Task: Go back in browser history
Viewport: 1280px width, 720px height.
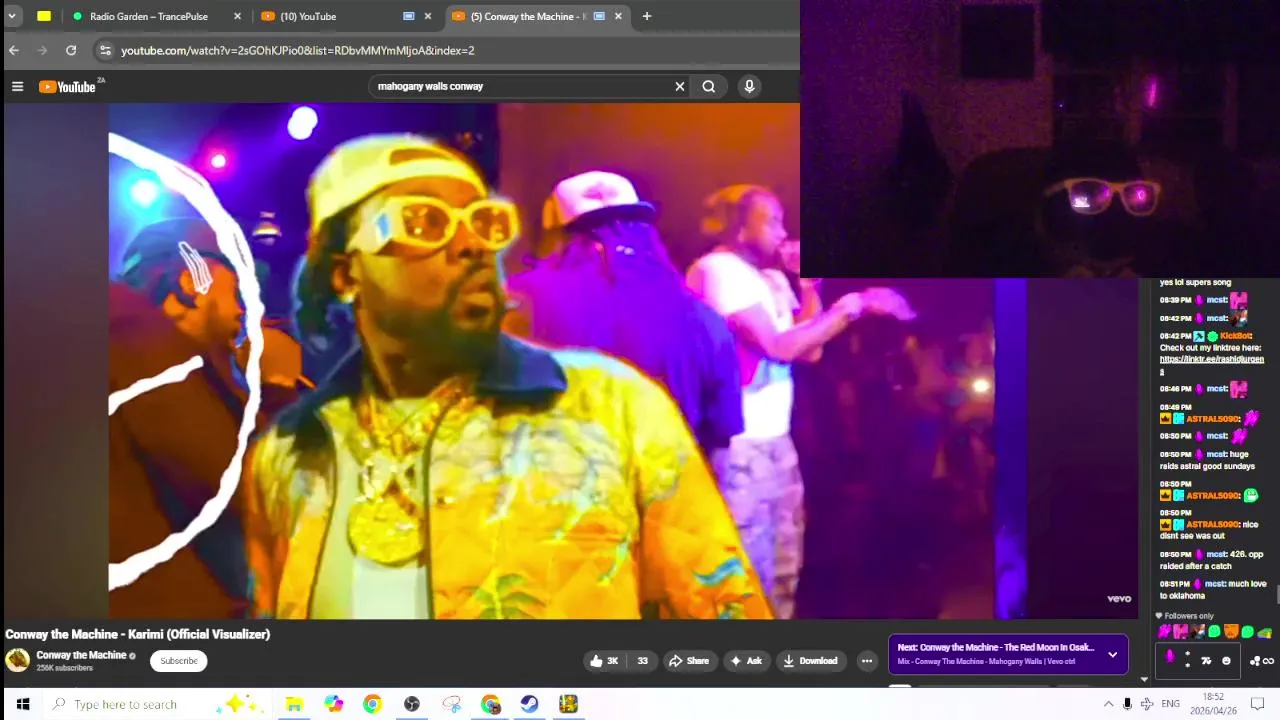Action: click(x=14, y=50)
